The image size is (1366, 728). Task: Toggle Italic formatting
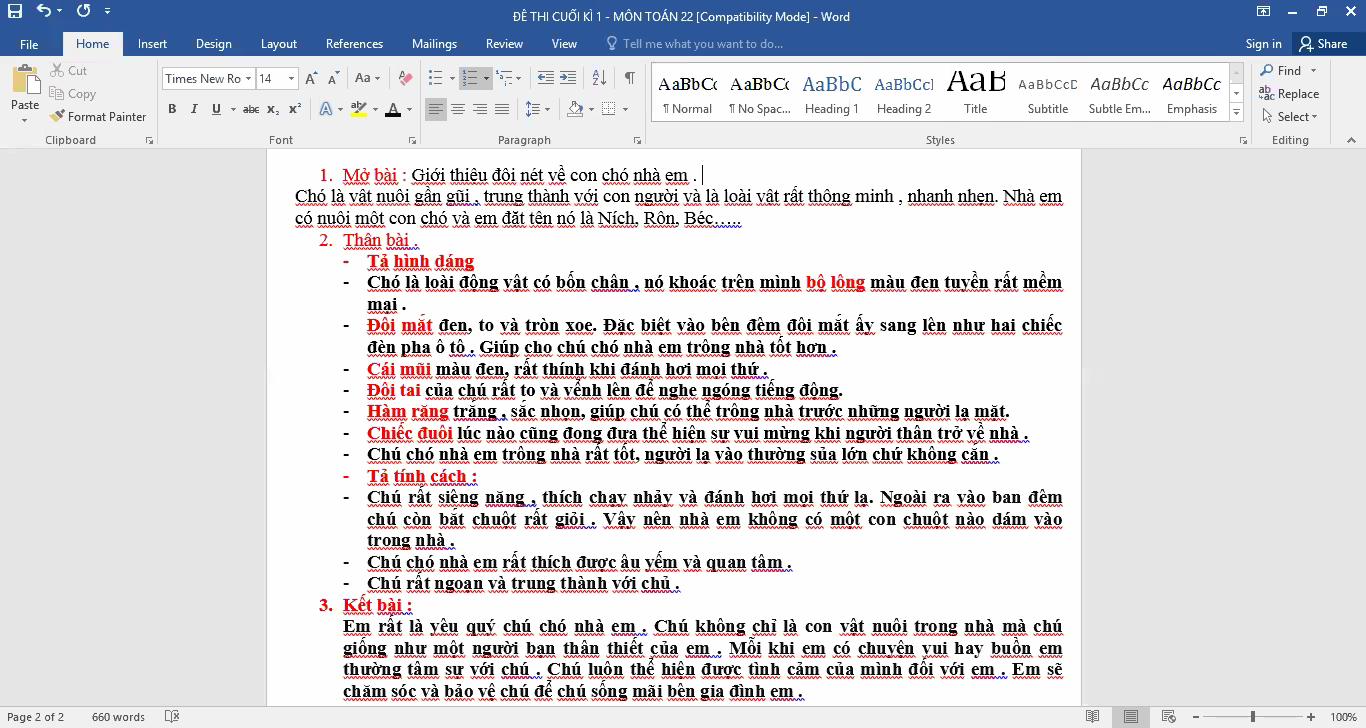pos(194,109)
